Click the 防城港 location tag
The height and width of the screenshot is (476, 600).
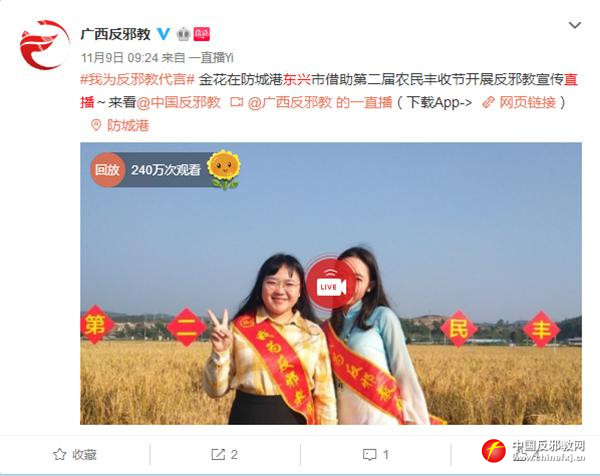click(128, 125)
